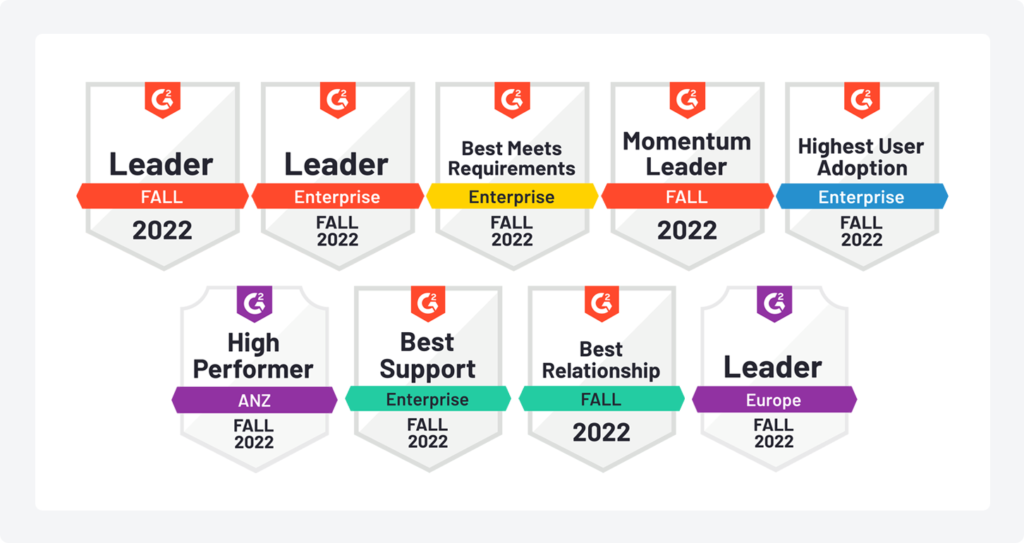Click the blue Enterprise ribbon
This screenshot has width=1024, height=543.
click(862, 197)
